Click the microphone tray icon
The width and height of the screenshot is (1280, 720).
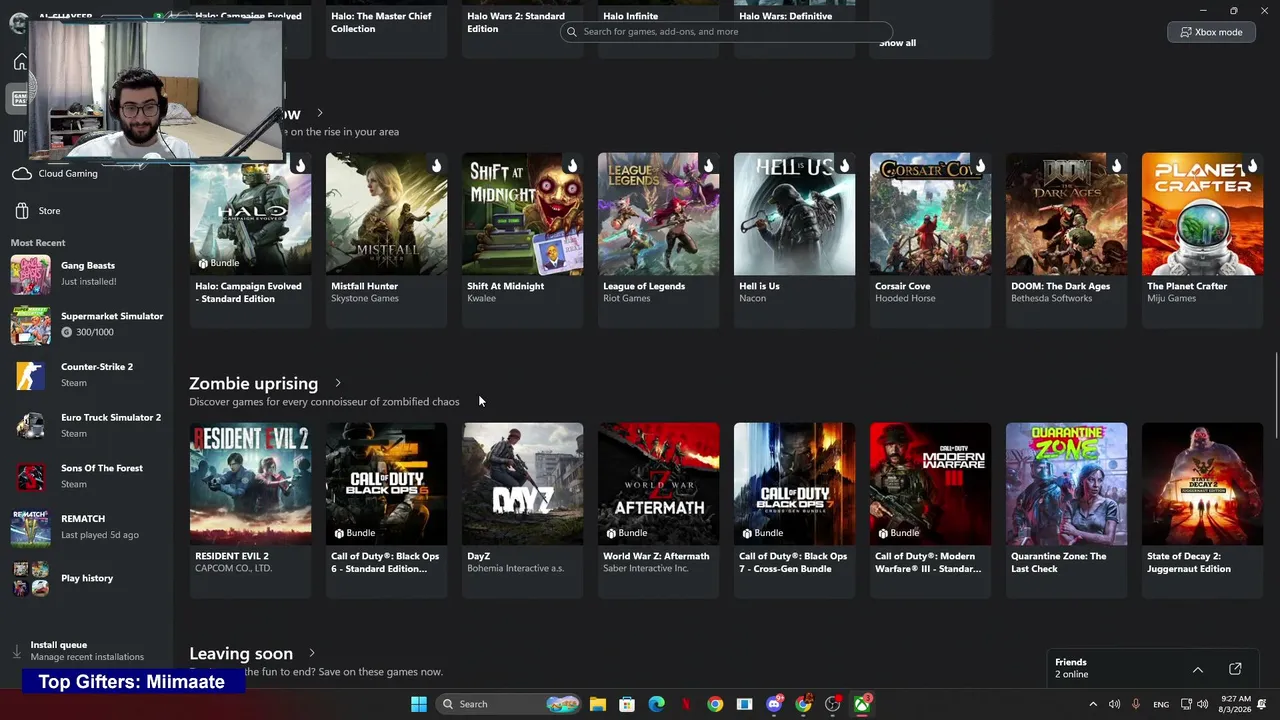[x=1136, y=704]
